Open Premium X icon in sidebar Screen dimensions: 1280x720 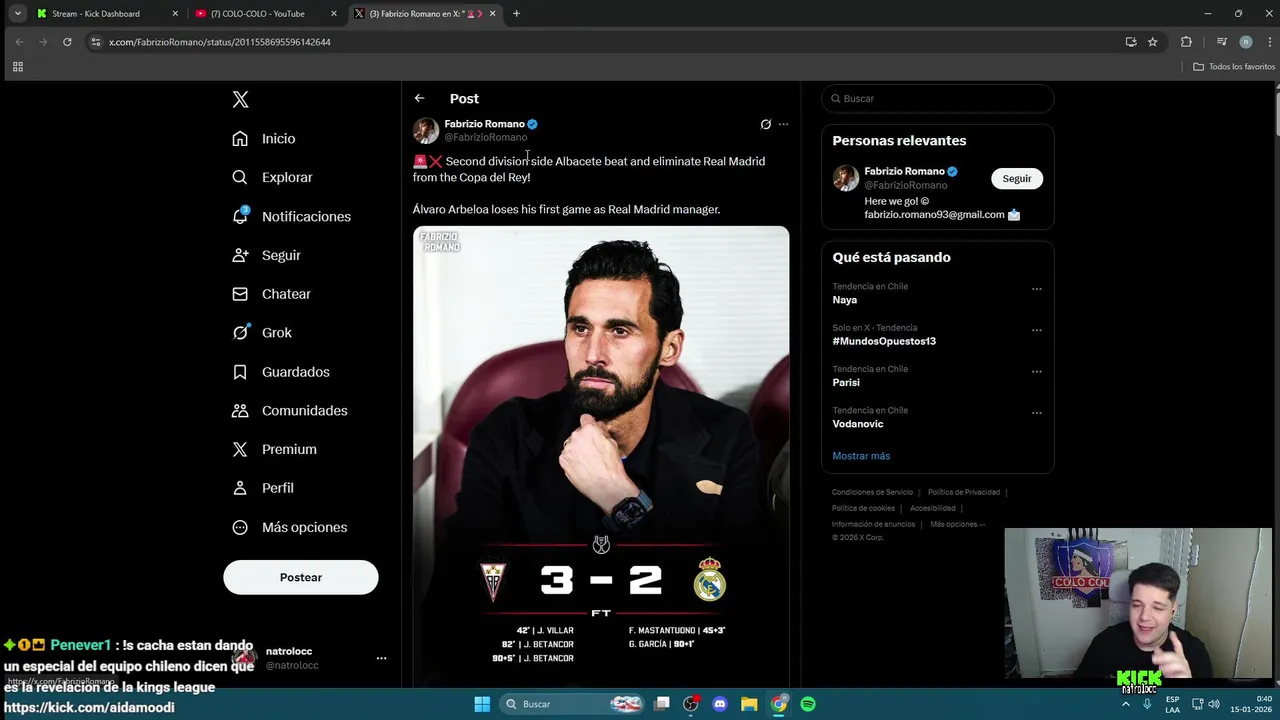pyautogui.click(x=240, y=449)
